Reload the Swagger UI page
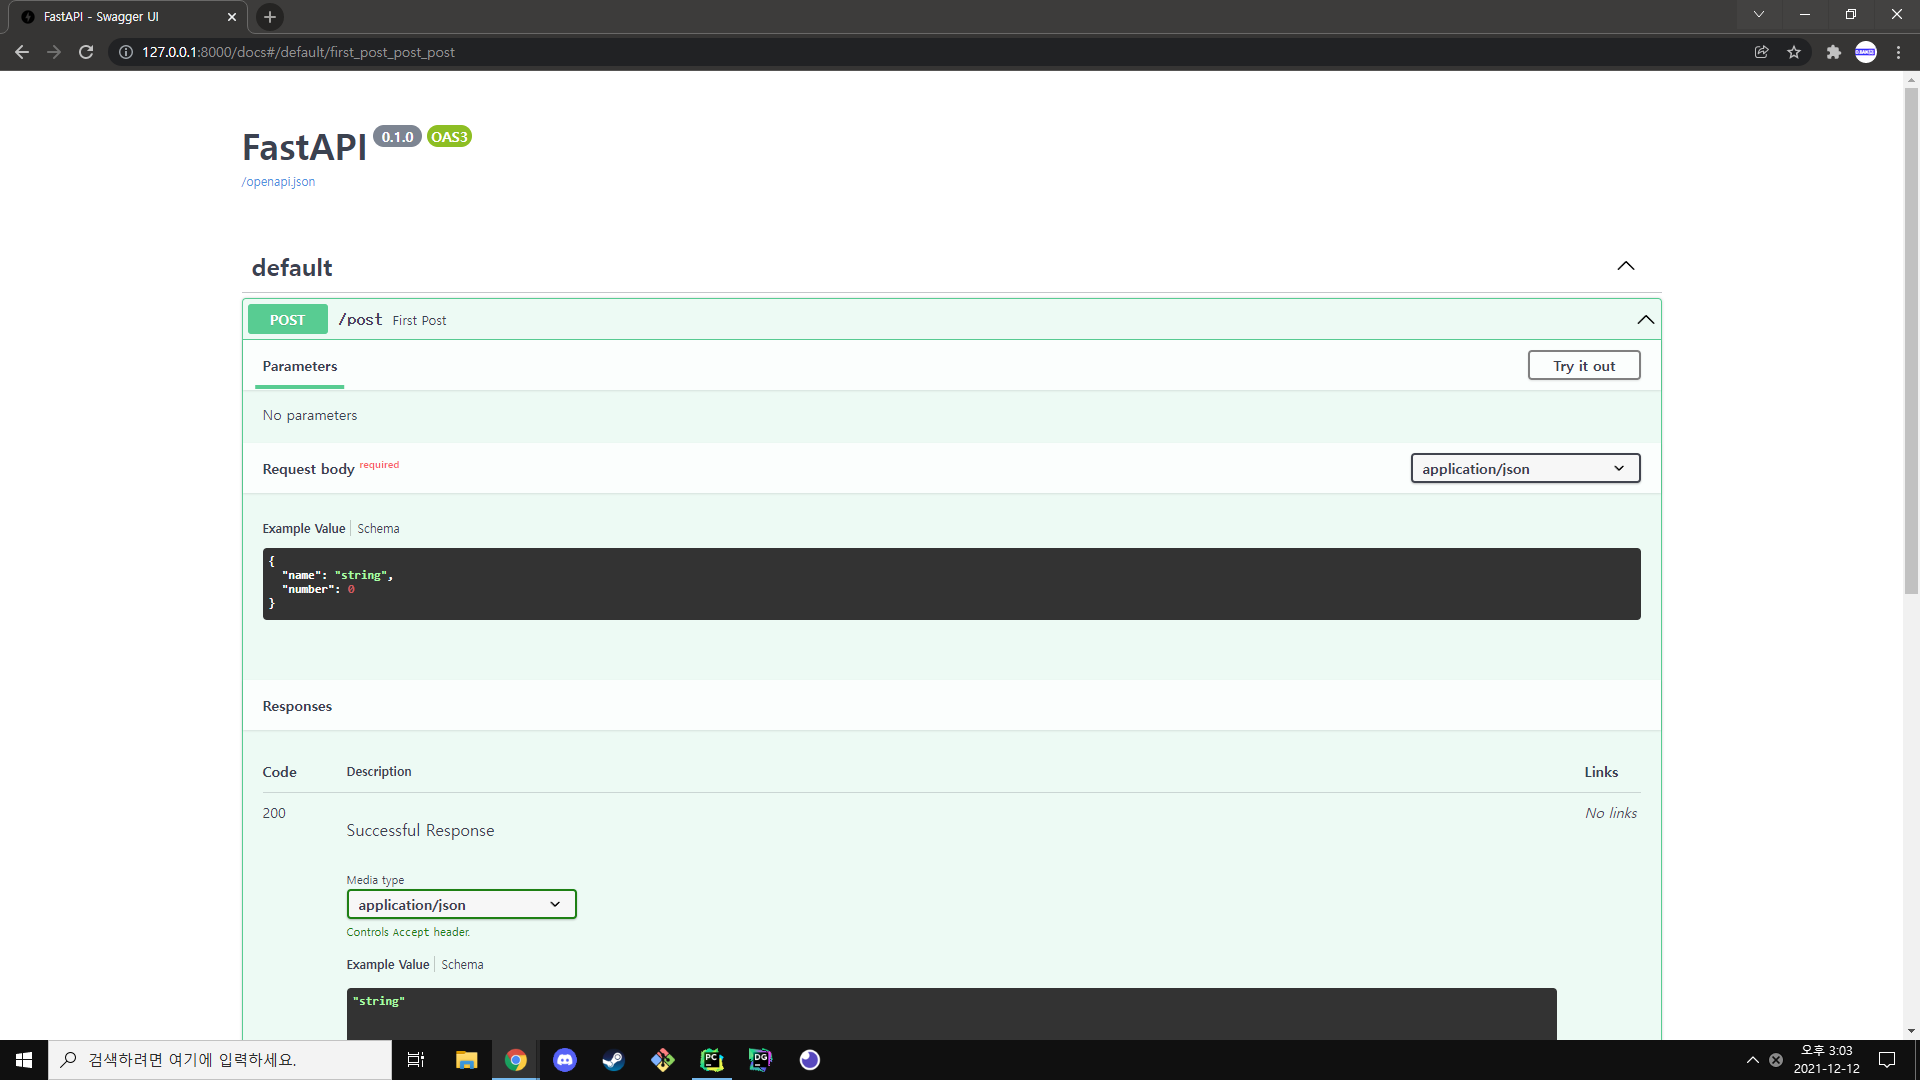The width and height of the screenshot is (1920, 1080). [x=86, y=52]
